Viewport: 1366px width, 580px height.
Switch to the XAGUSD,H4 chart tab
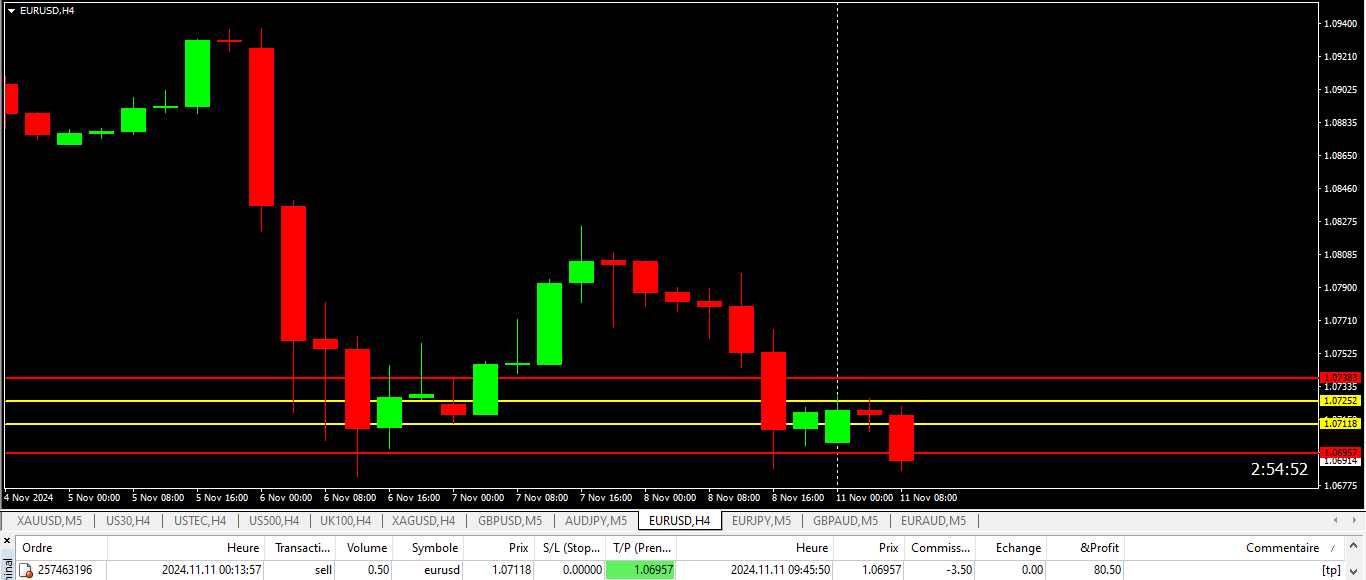click(x=423, y=521)
